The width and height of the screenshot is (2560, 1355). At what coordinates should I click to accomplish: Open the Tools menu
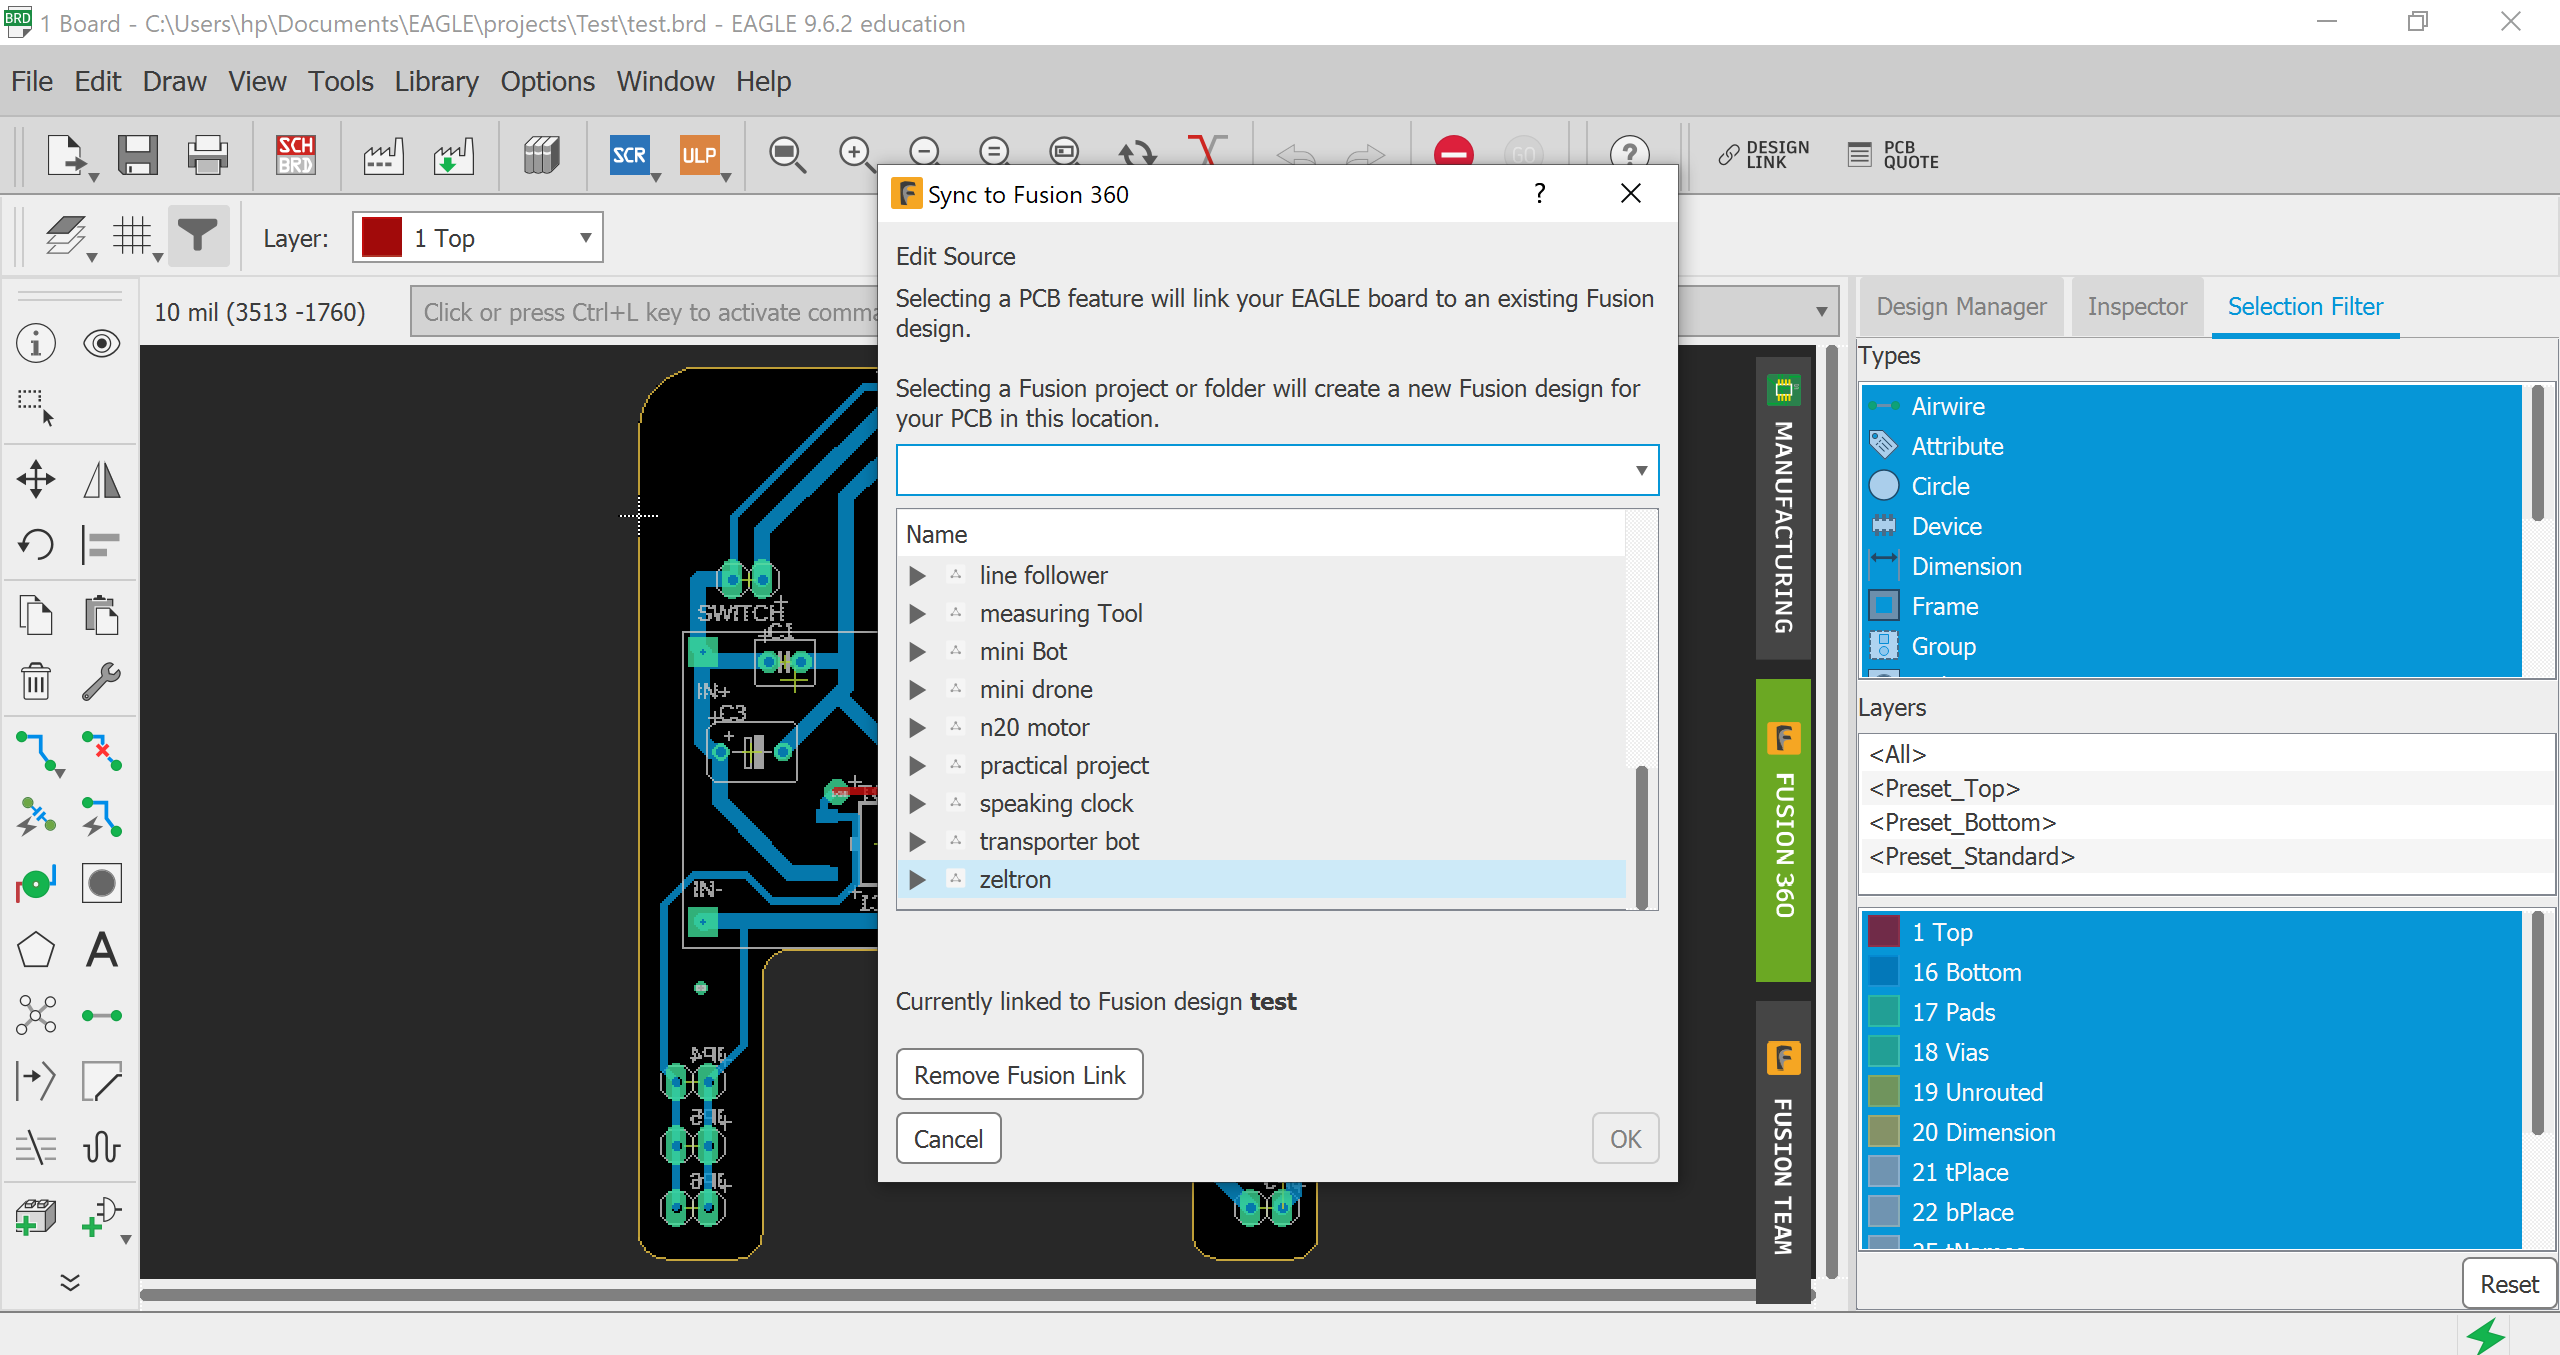pyautogui.click(x=340, y=81)
